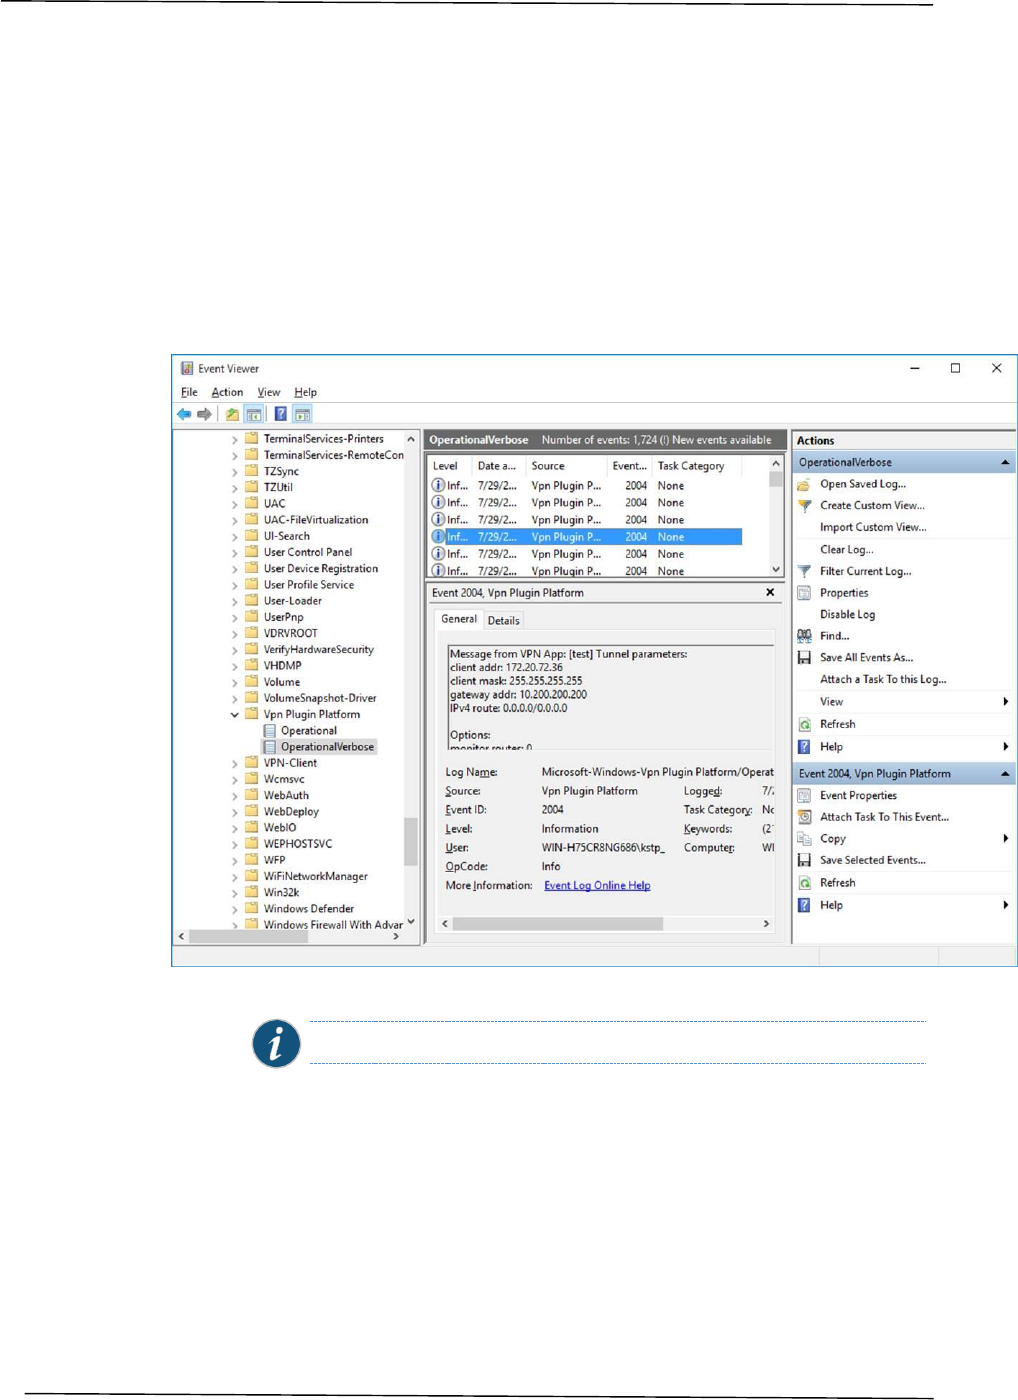Select the OperationalVerbose log in tree
1018x1400 pixels.
[x=327, y=747]
